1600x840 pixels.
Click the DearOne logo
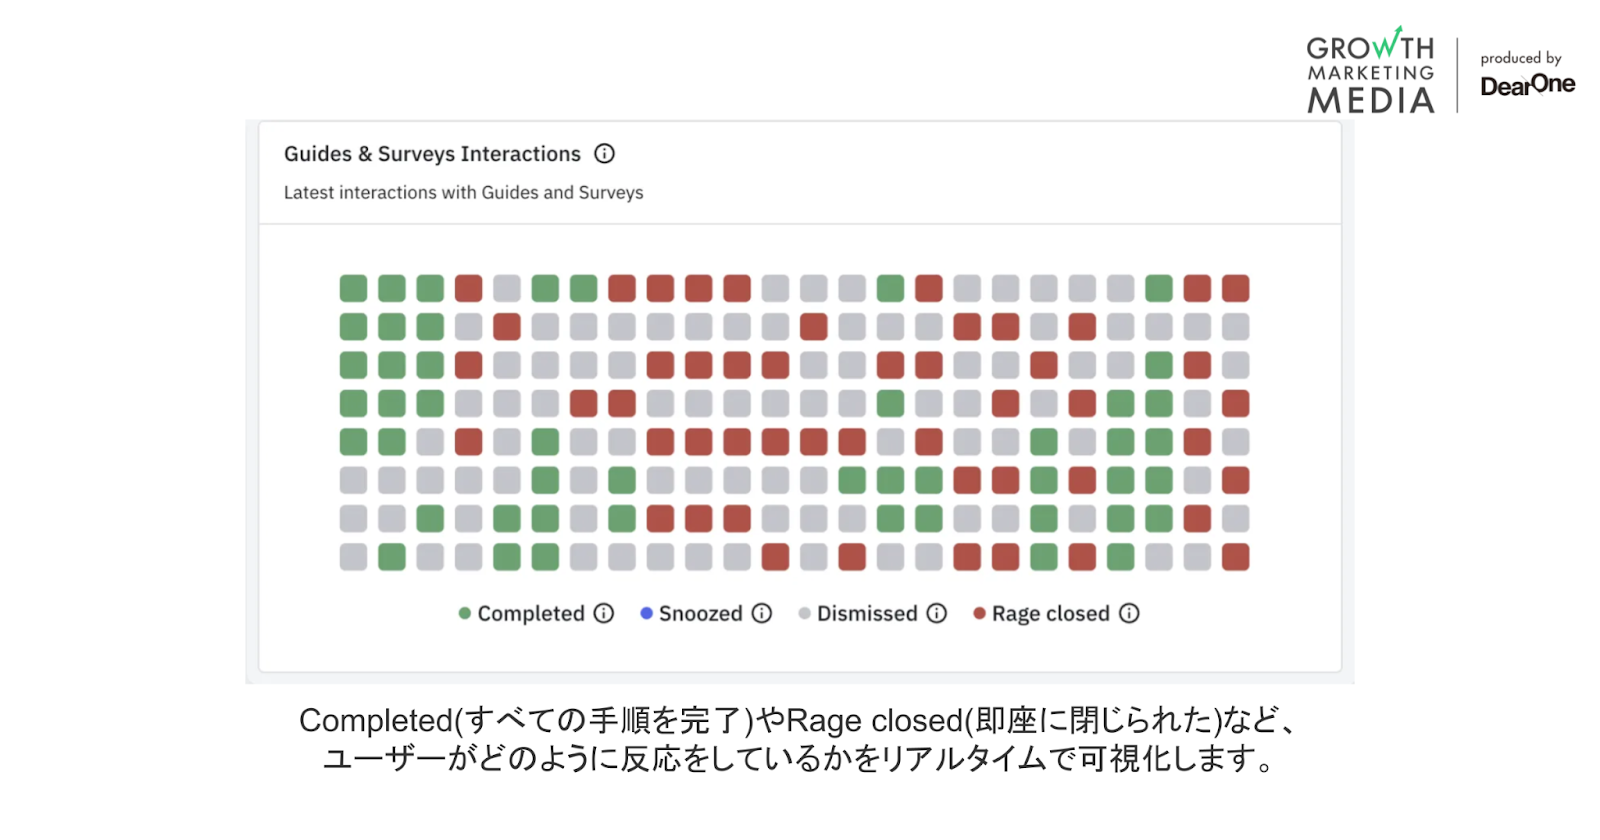tap(1527, 85)
